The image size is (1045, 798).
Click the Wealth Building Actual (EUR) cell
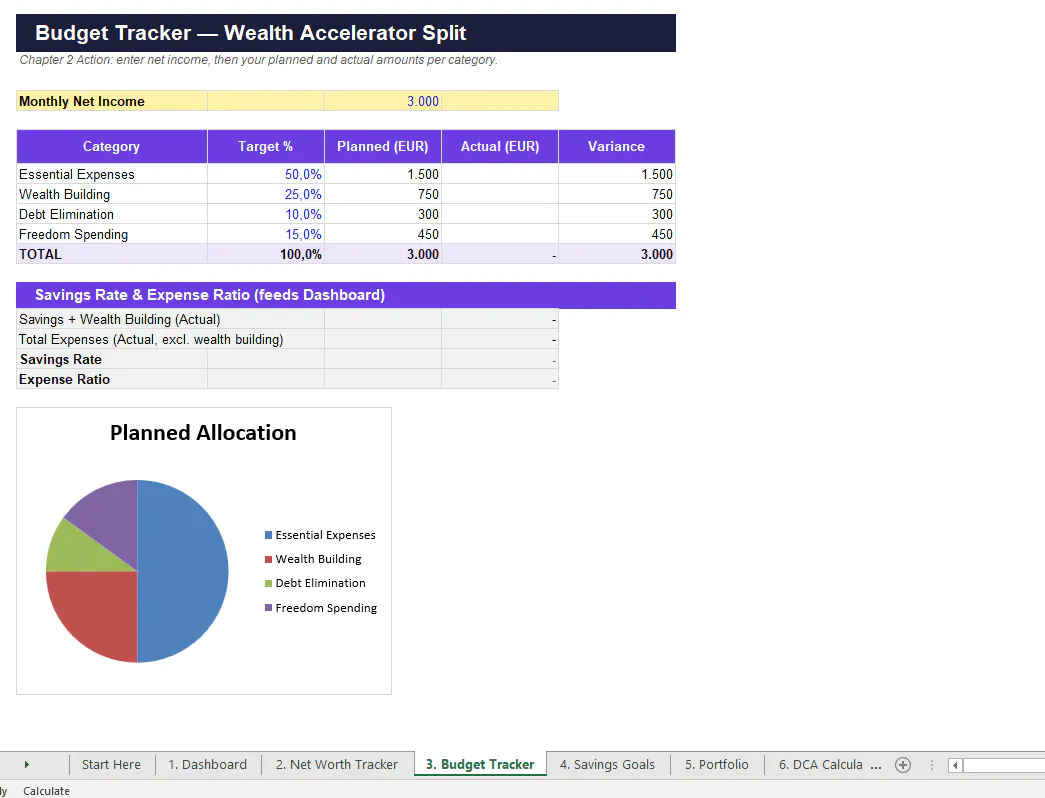500,194
